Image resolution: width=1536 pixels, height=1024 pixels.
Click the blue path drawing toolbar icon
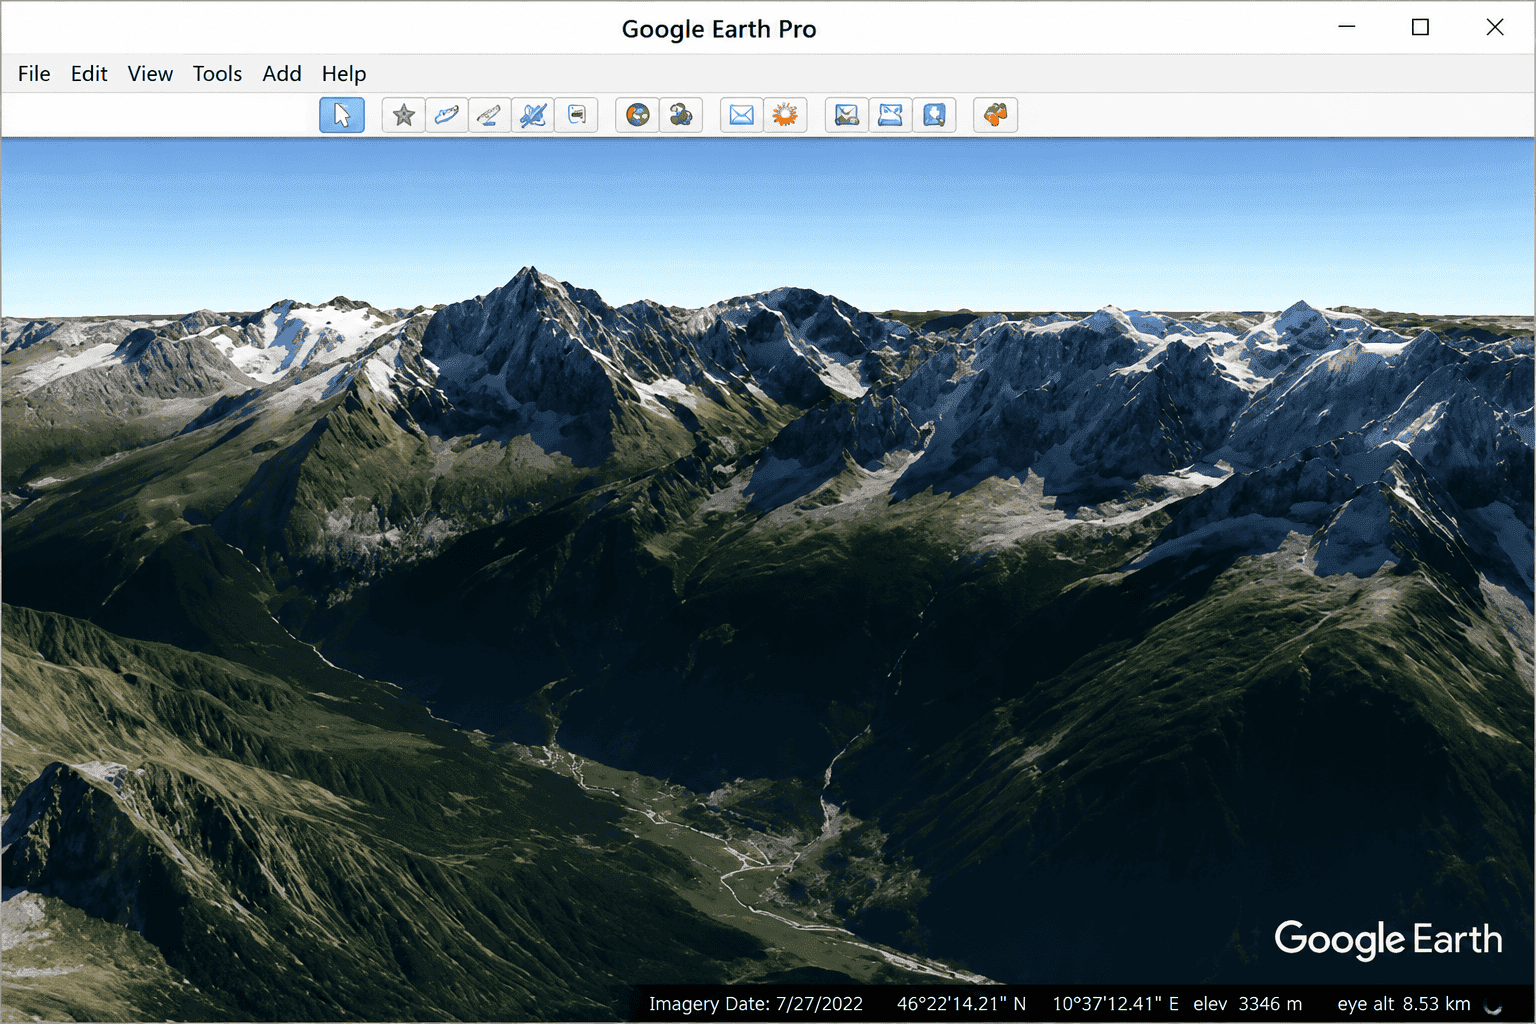click(x=447, y=115)
